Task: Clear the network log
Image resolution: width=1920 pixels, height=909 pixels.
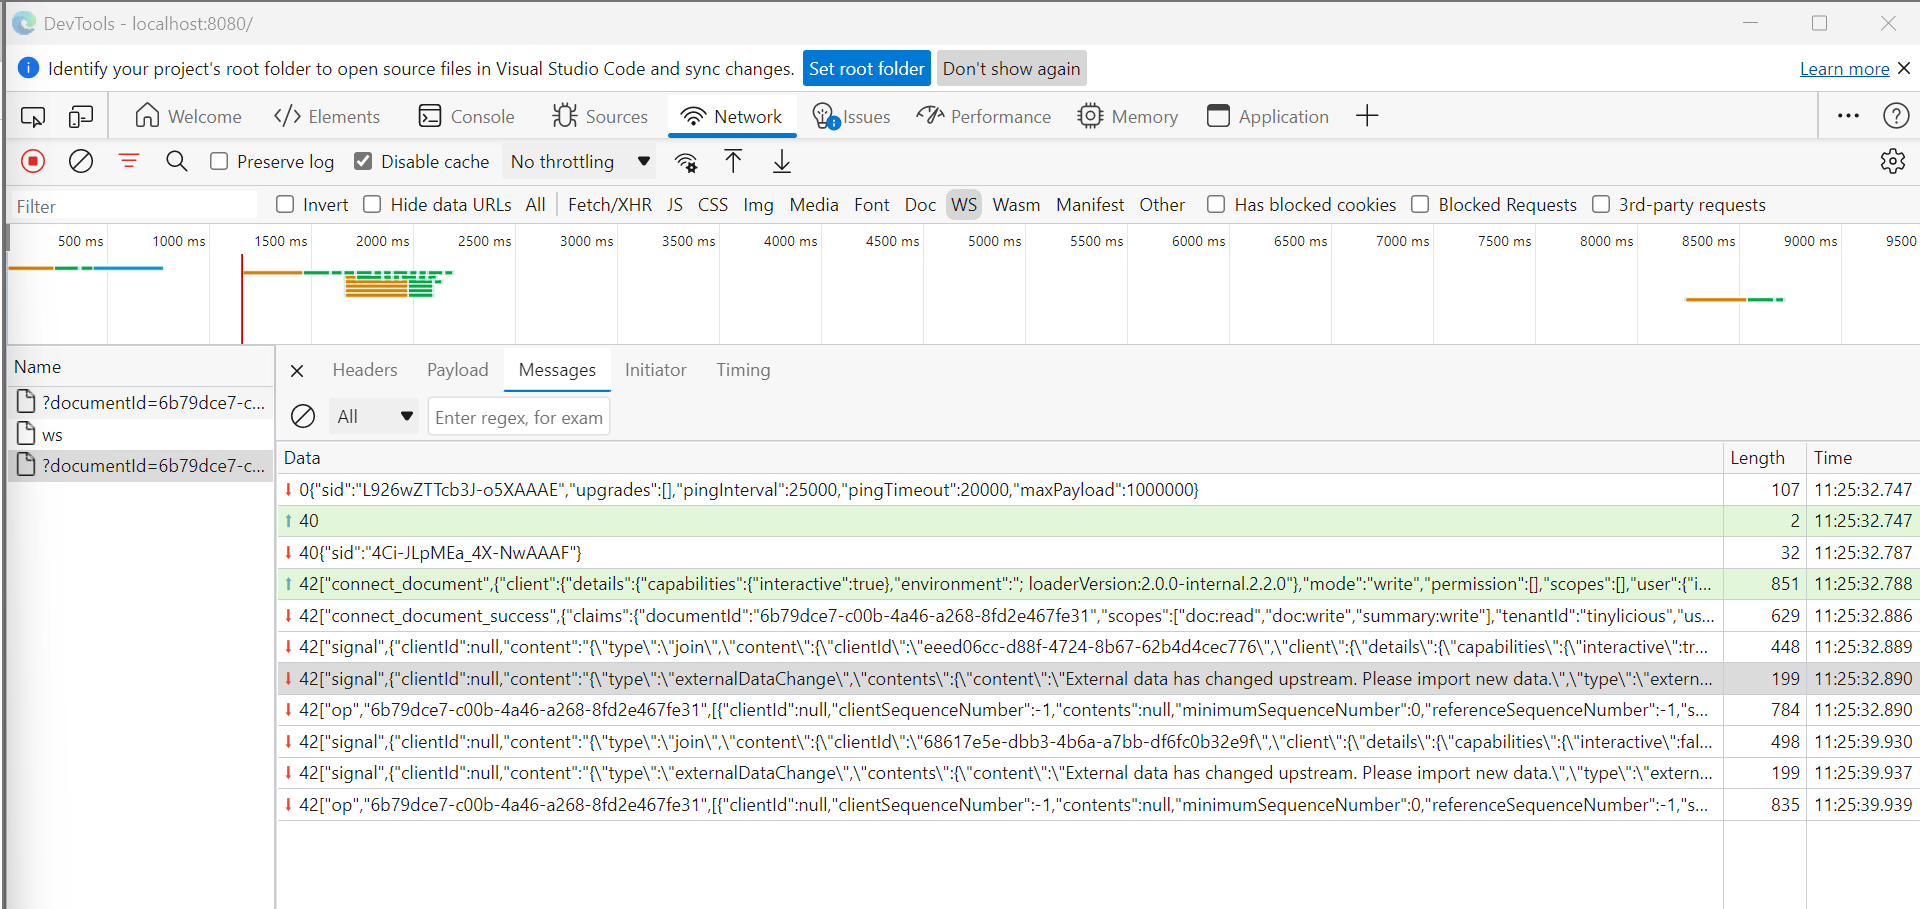Action: click(80, 161)
